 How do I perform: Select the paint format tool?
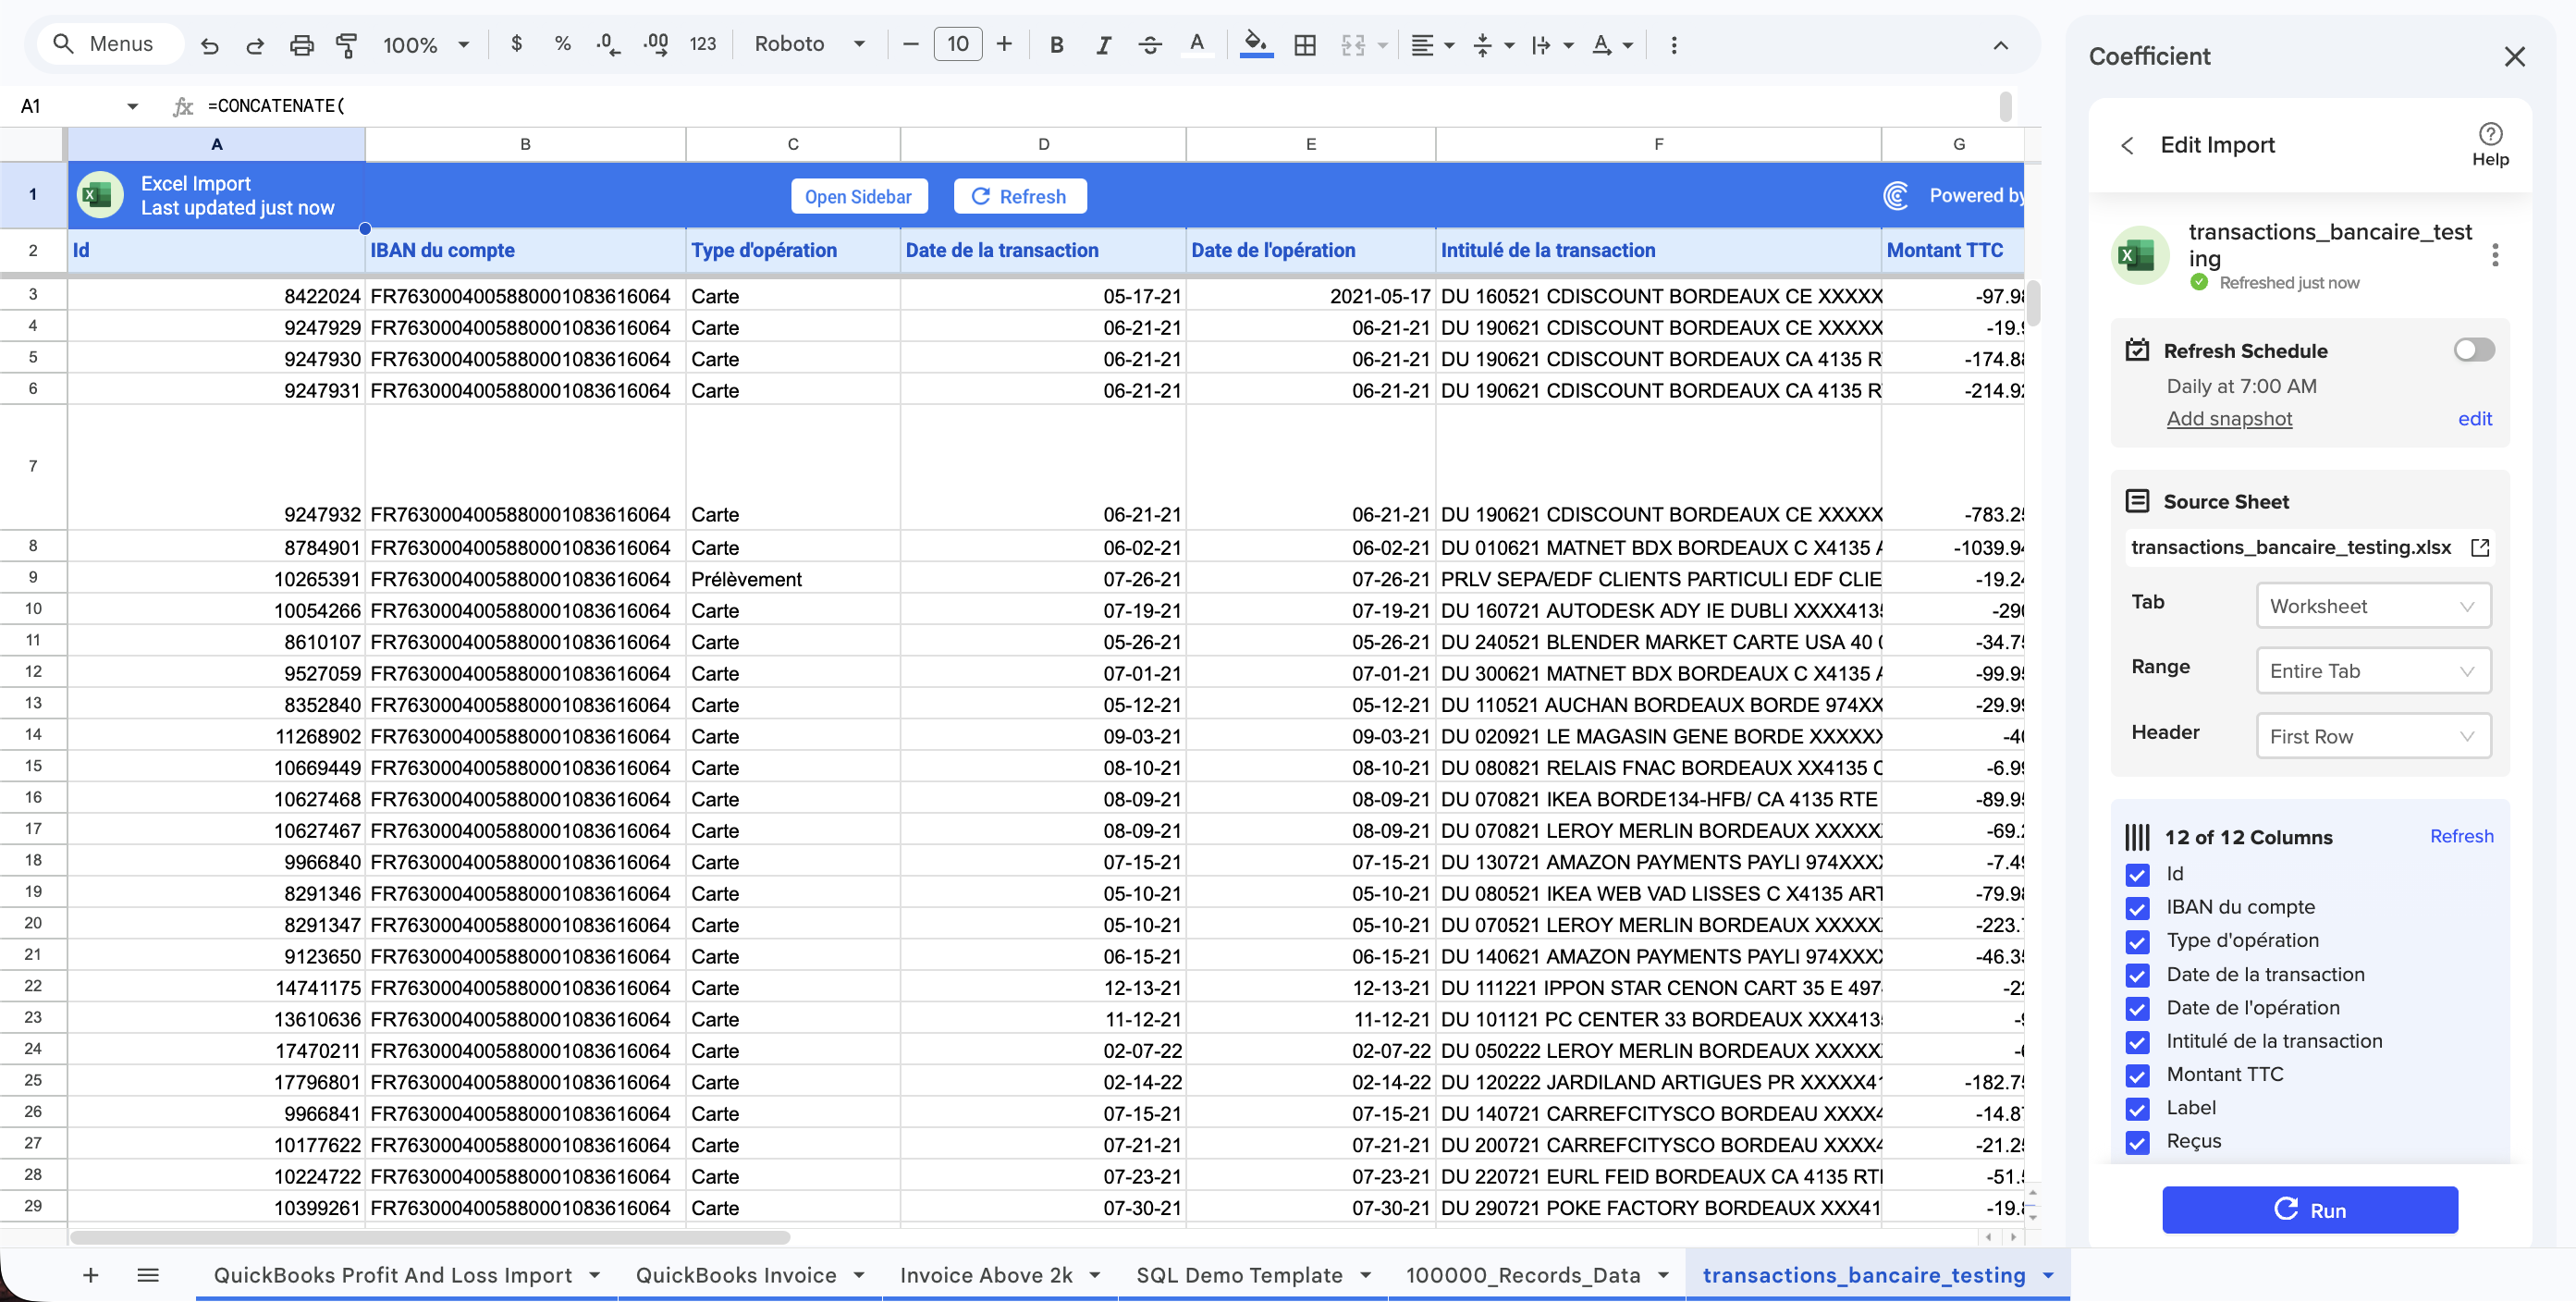346,45
